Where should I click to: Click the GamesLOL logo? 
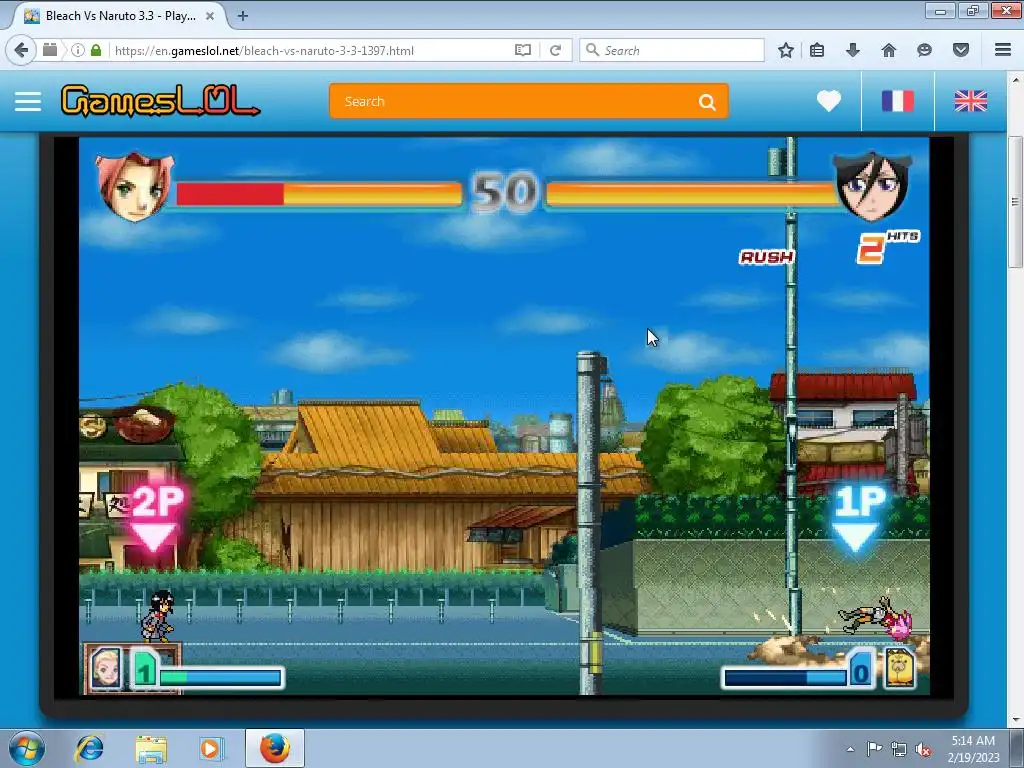[160, 101]
